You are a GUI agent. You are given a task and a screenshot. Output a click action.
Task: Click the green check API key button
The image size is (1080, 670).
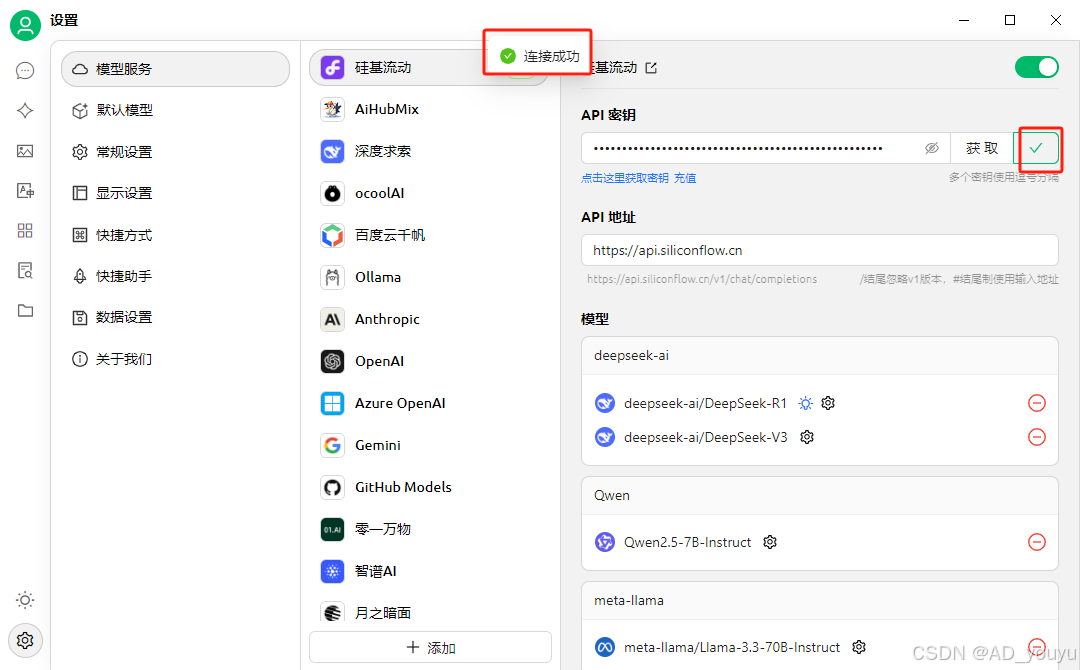tap(1036, 148)
